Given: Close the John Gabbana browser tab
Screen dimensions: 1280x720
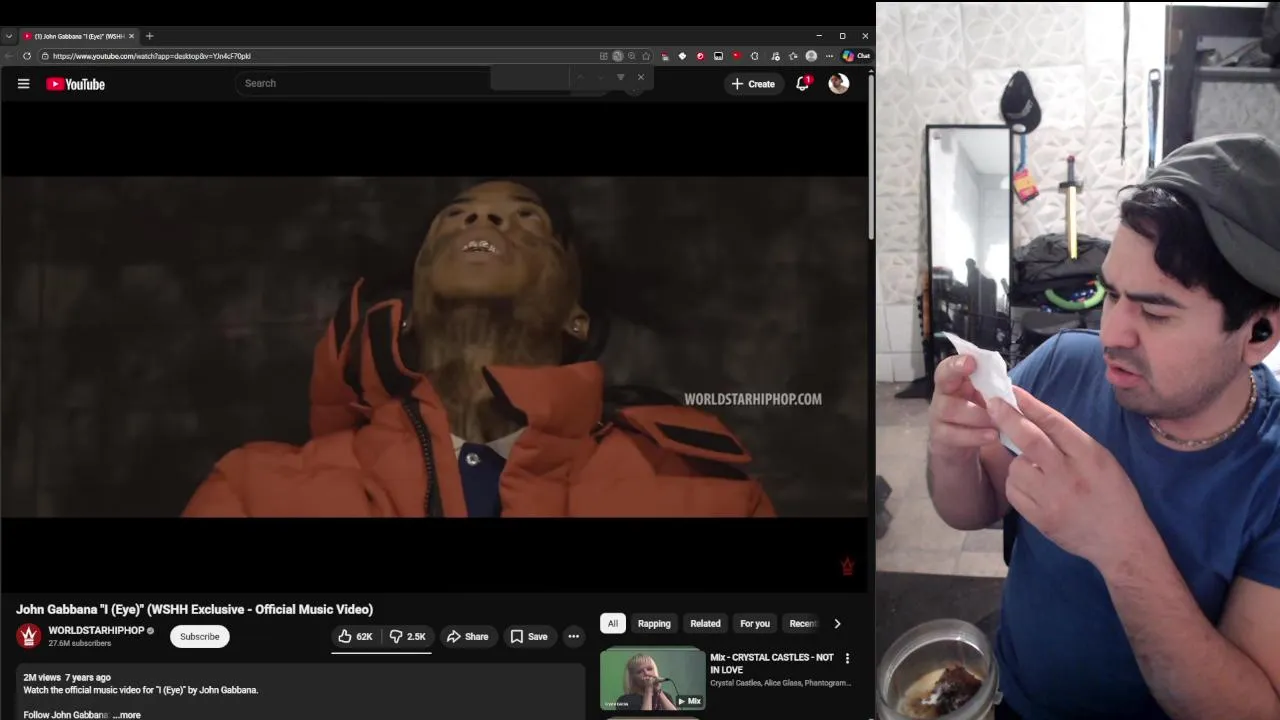Looking at the screenshot, I should 131,36.
